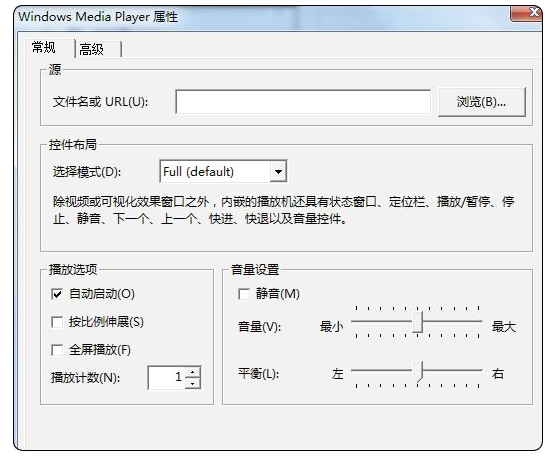
Task: Click the 文件名或 URL(U): label
Action: (x=100, y=102)
